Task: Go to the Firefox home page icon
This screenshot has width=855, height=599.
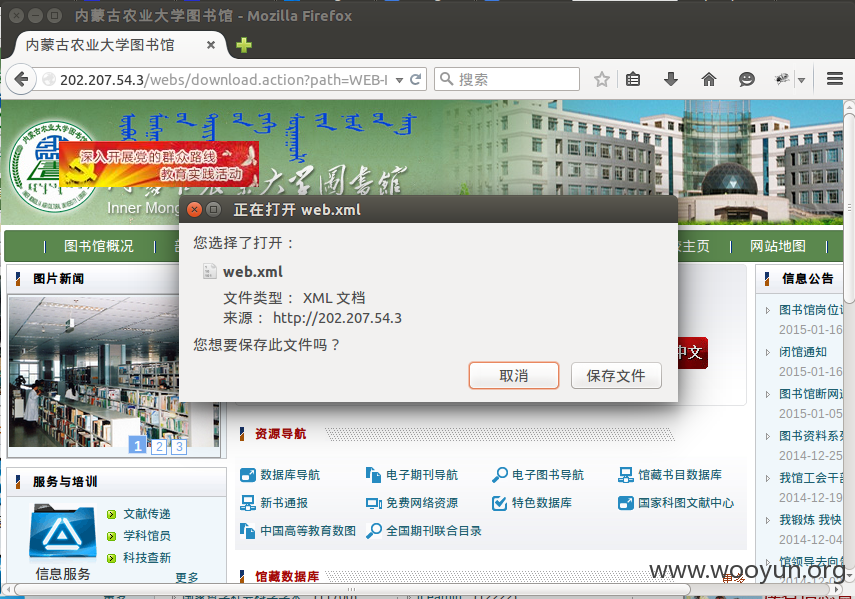Action: click(x=708, y=80)
